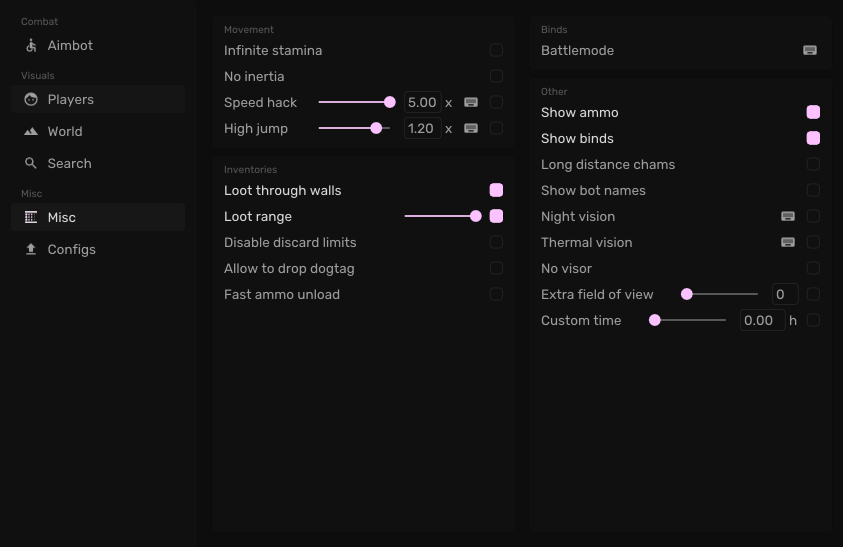Set keybind for Speed hack

[x=471, y=102]
